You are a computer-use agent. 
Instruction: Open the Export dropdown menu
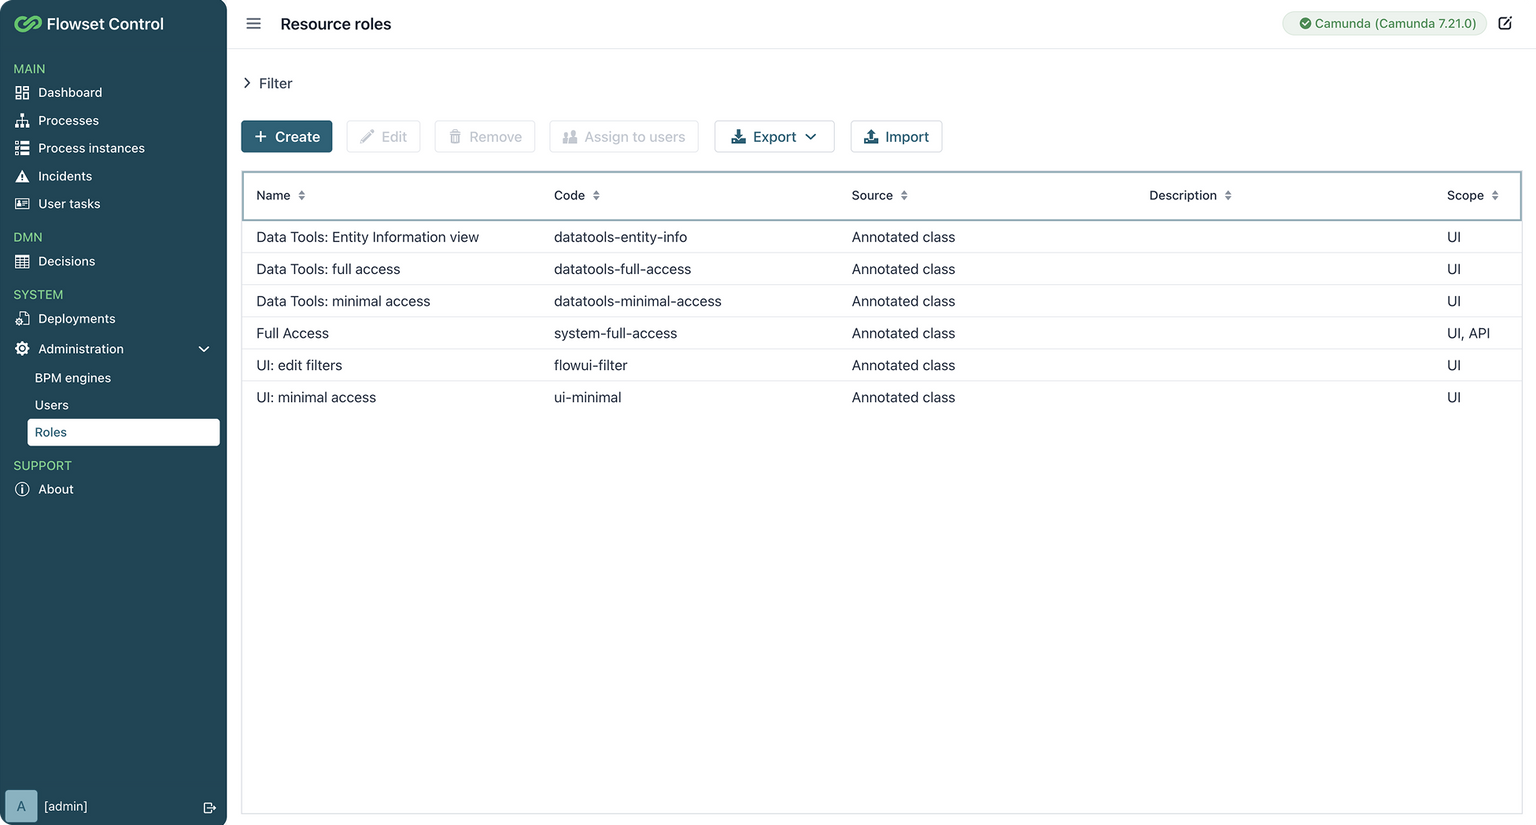click(x=774, y=136)
